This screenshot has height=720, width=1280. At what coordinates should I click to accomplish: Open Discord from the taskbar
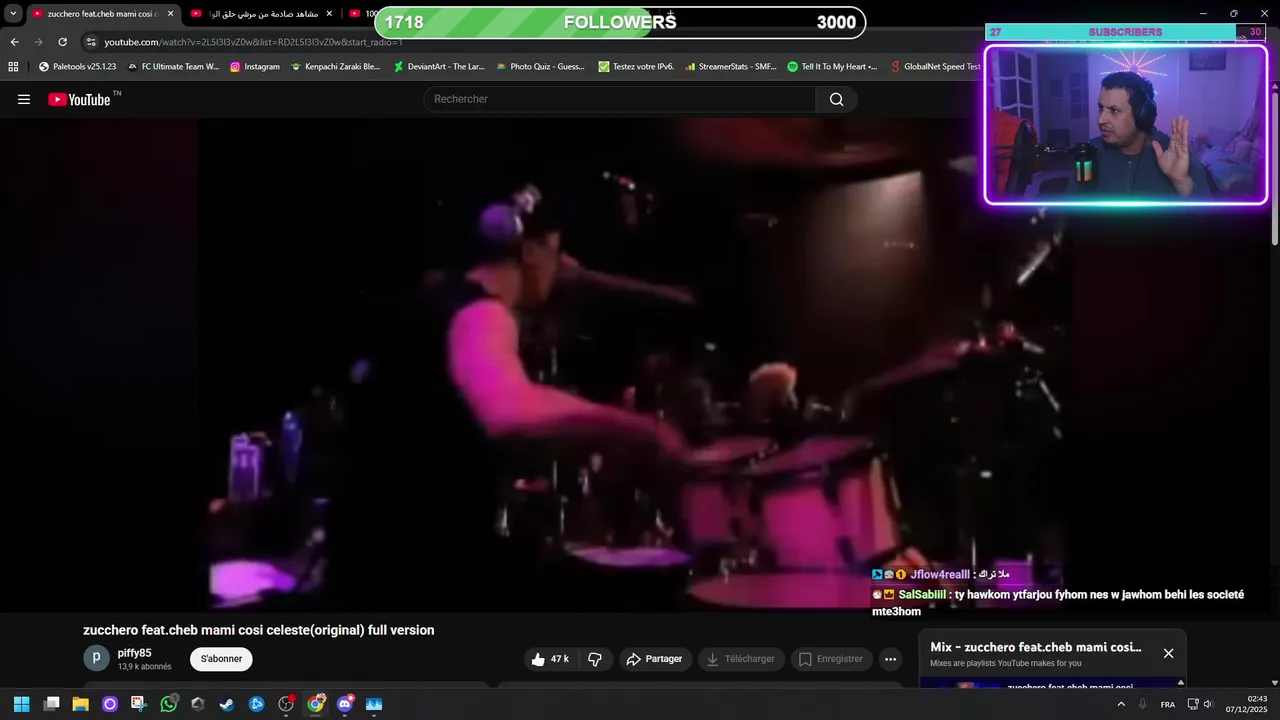(x=345, y=704)
